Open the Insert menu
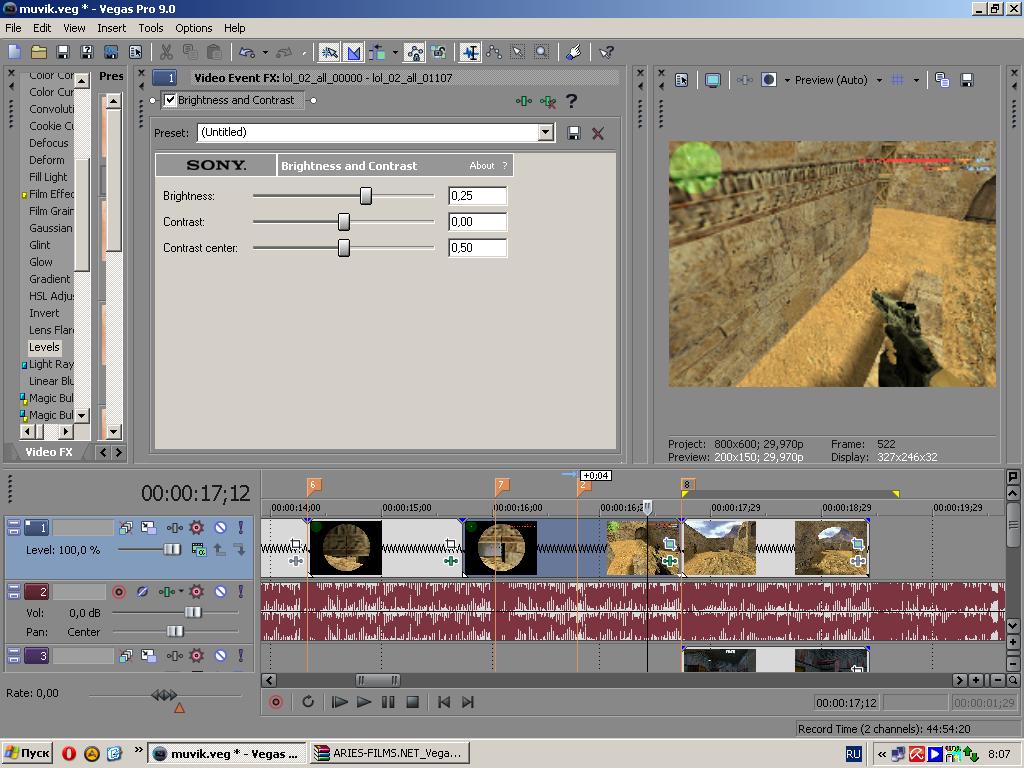This screenshot has height=768, width=1024. pyautogui.click(x=111, y=28)
